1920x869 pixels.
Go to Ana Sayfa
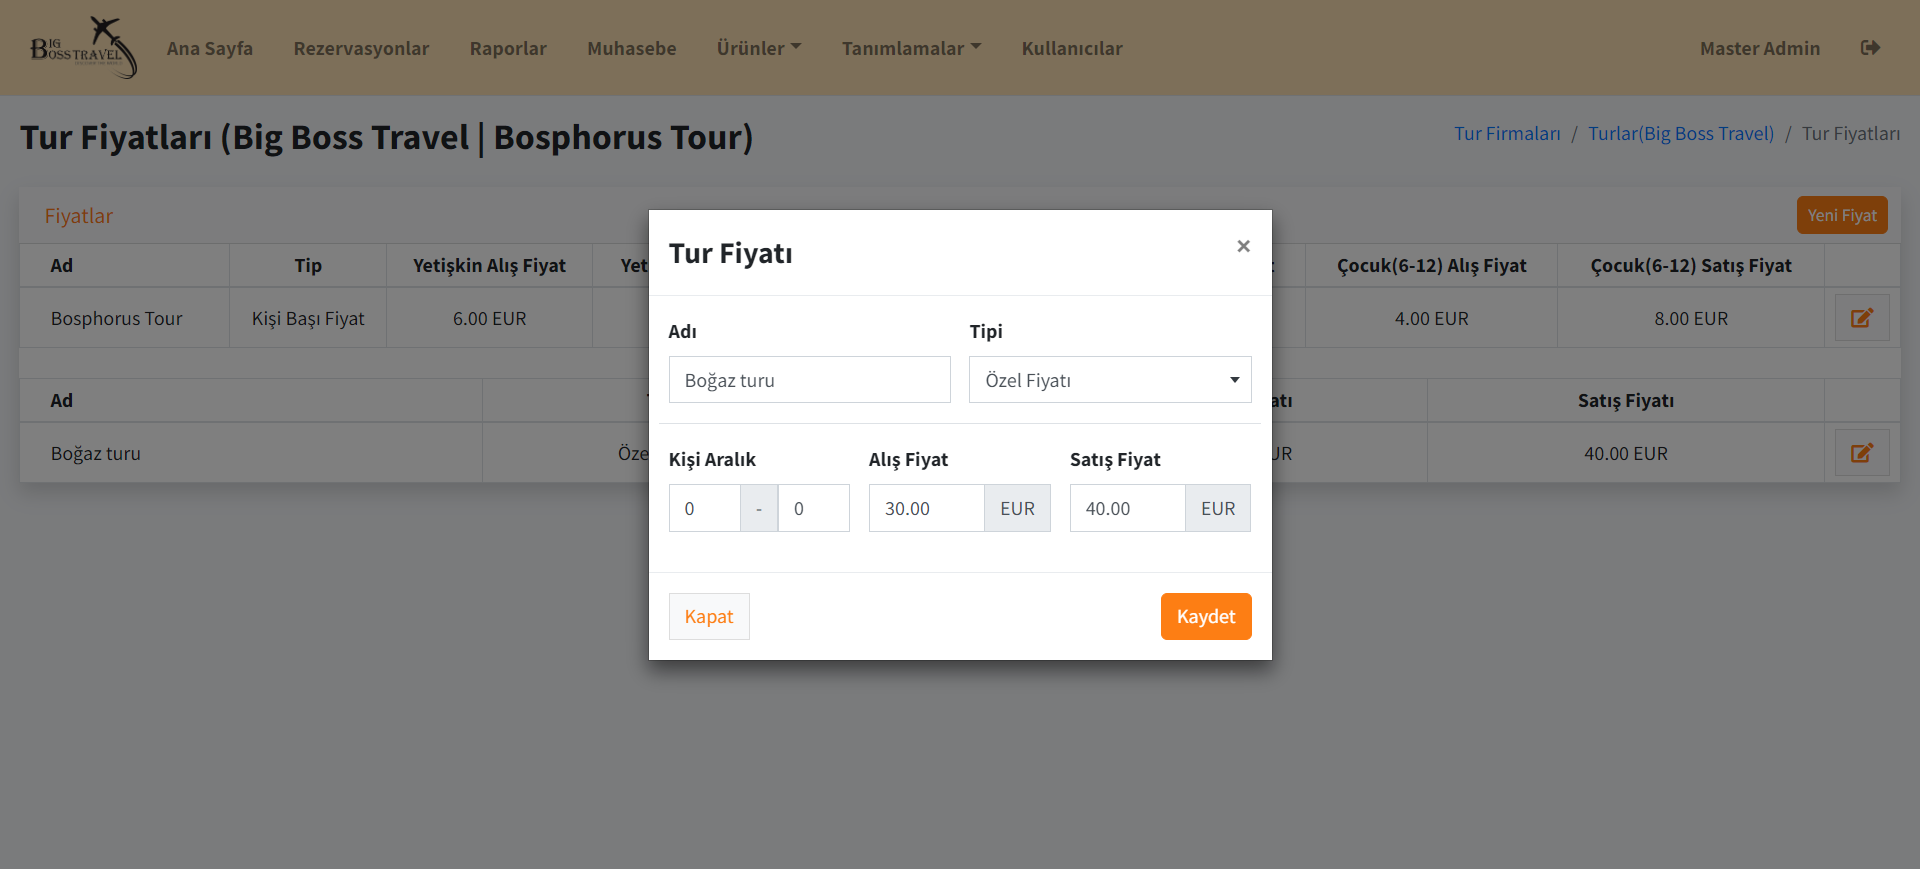[210, 48]
